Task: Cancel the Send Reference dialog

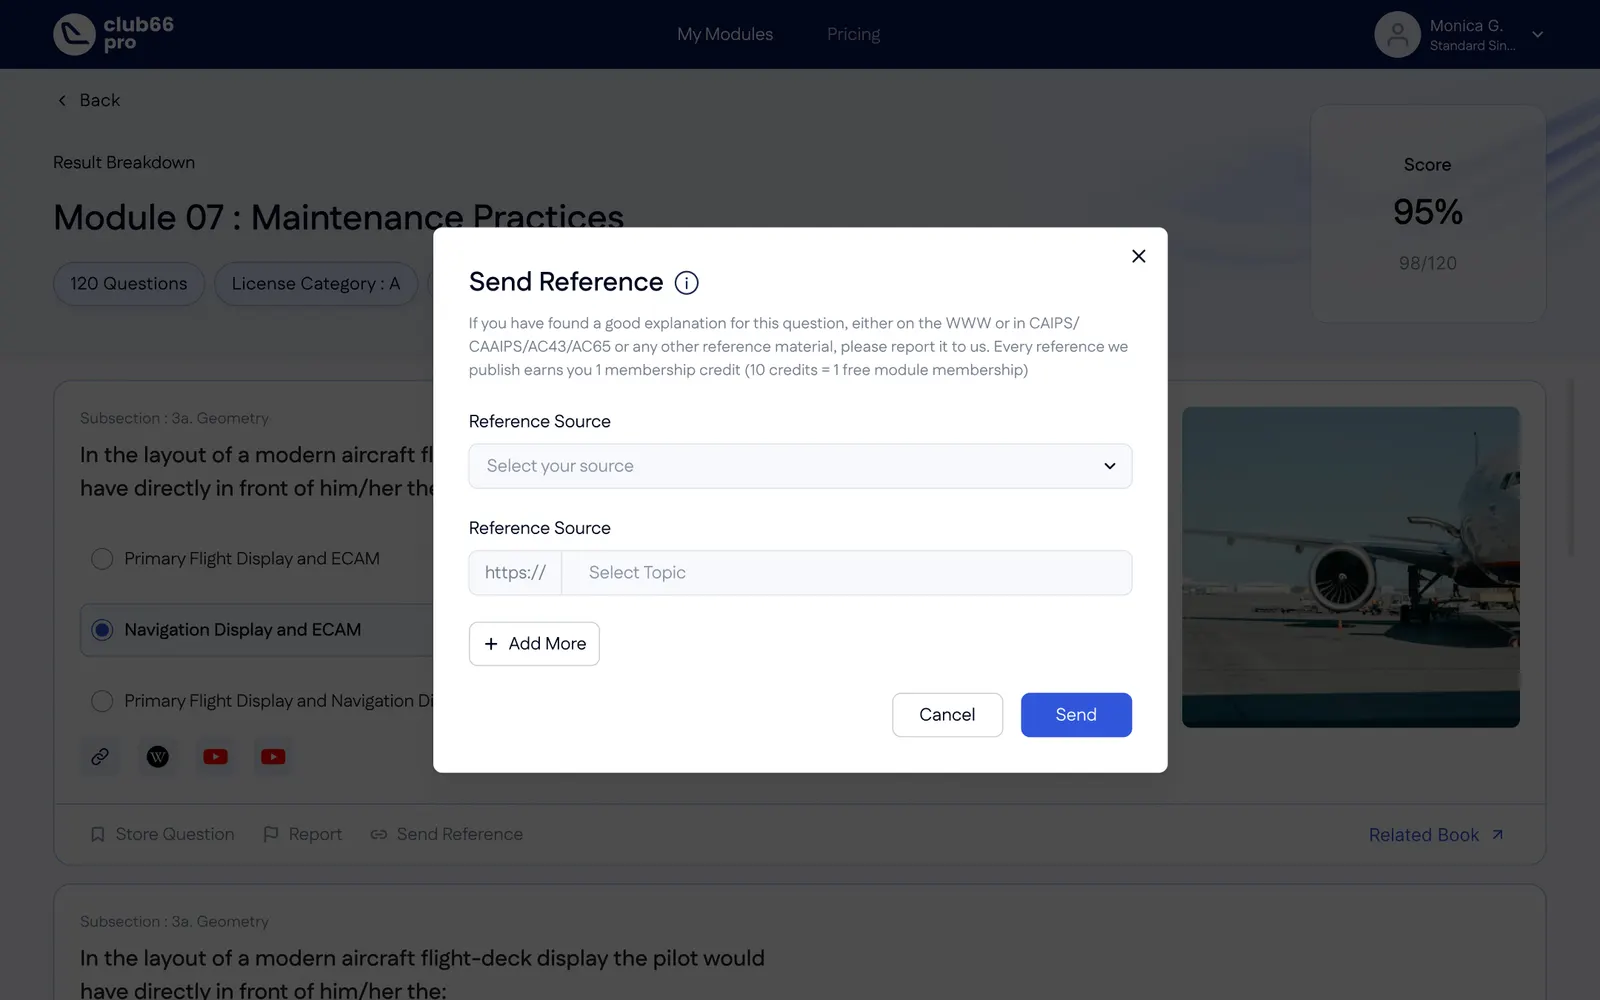Action: (x=947, y=715)
